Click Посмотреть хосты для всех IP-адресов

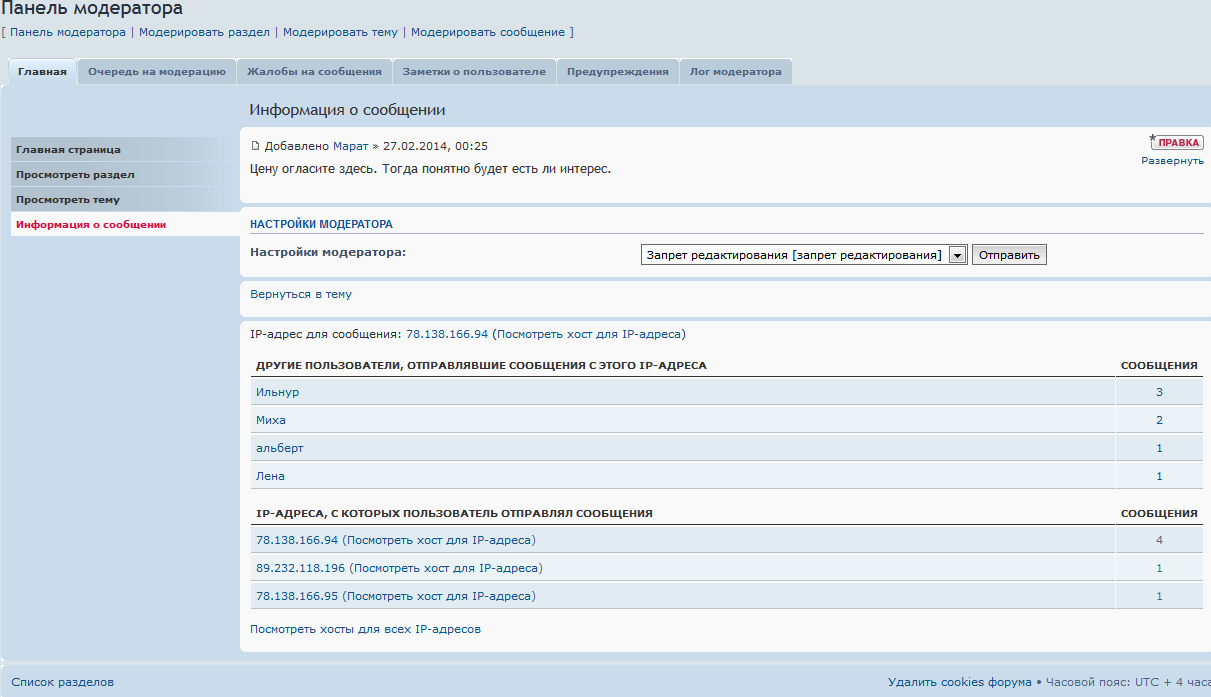point(365,629)
